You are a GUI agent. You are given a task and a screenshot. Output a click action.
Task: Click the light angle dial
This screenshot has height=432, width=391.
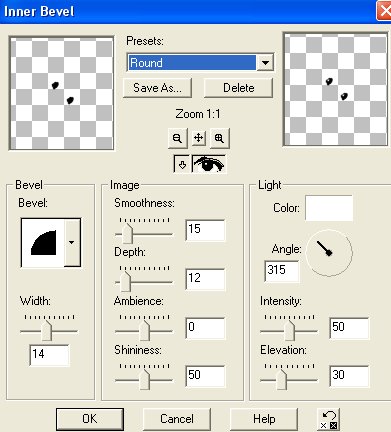coord(329,253)
